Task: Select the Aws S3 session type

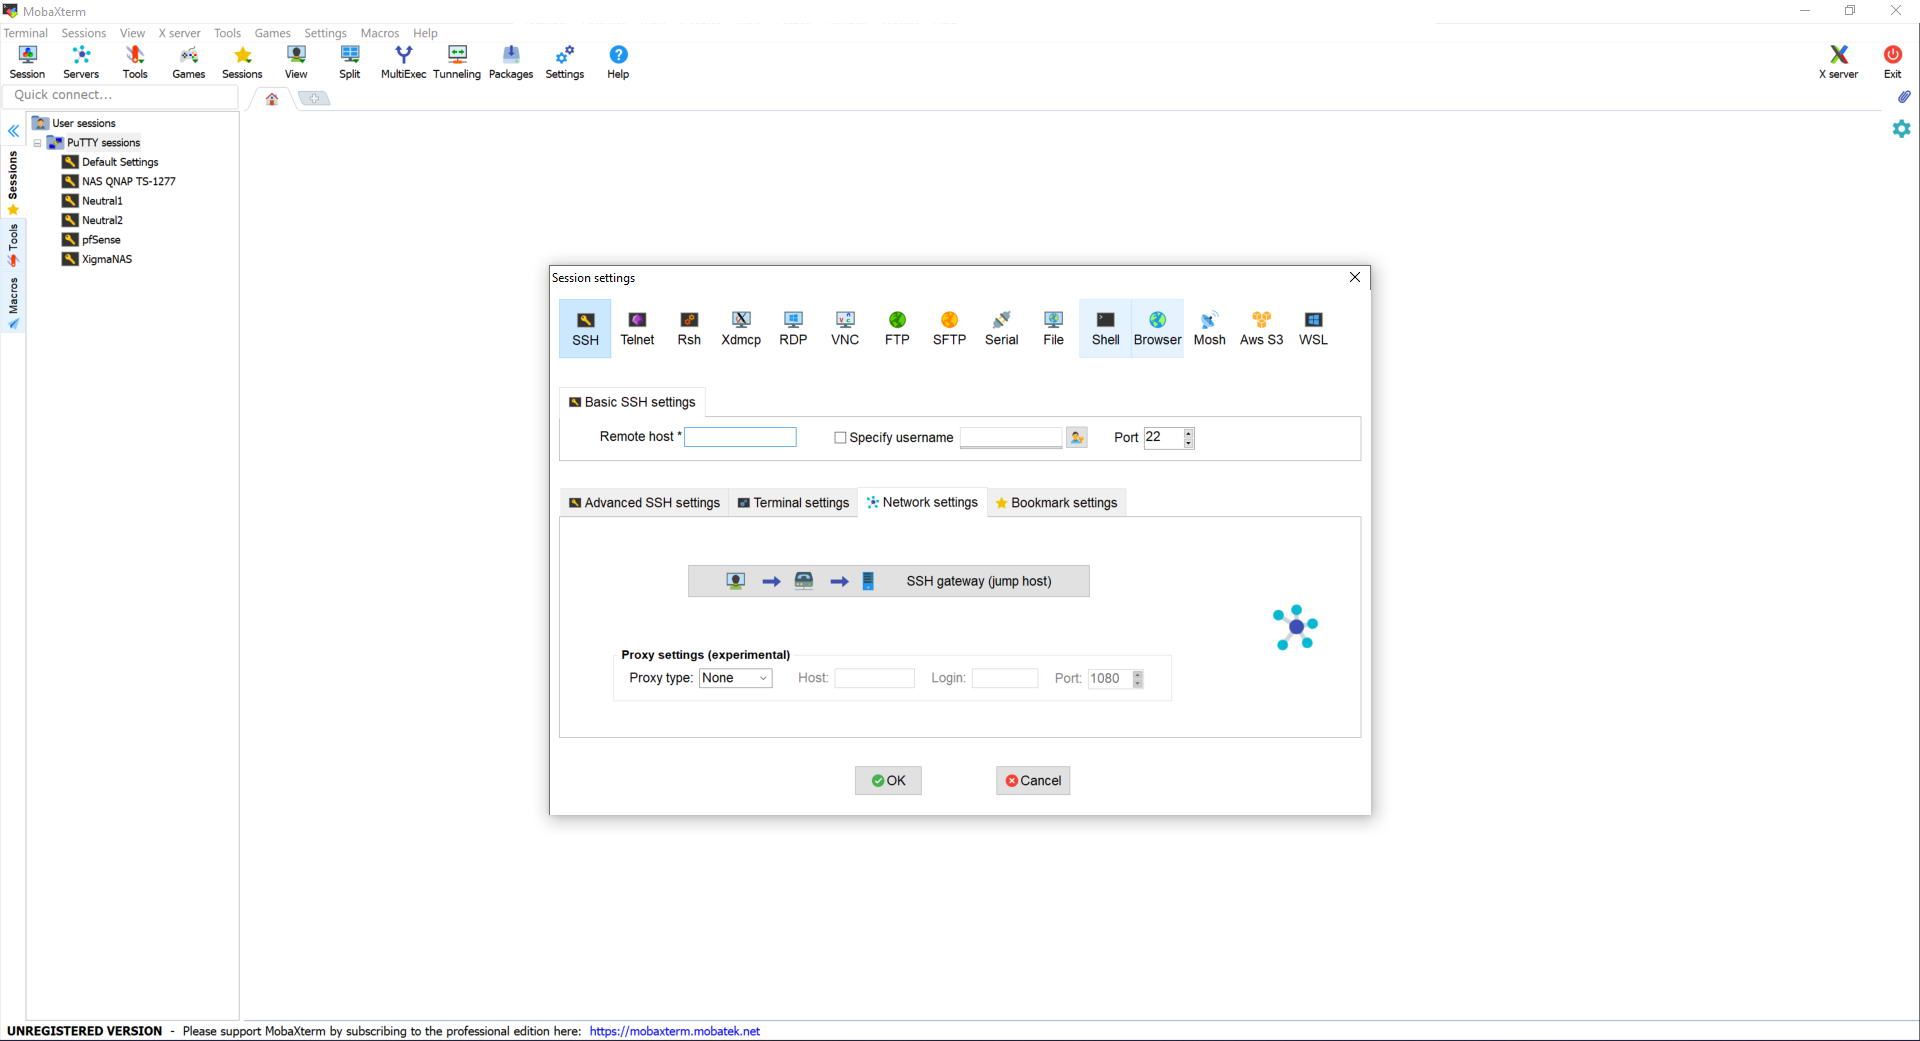Action: 1261,328
